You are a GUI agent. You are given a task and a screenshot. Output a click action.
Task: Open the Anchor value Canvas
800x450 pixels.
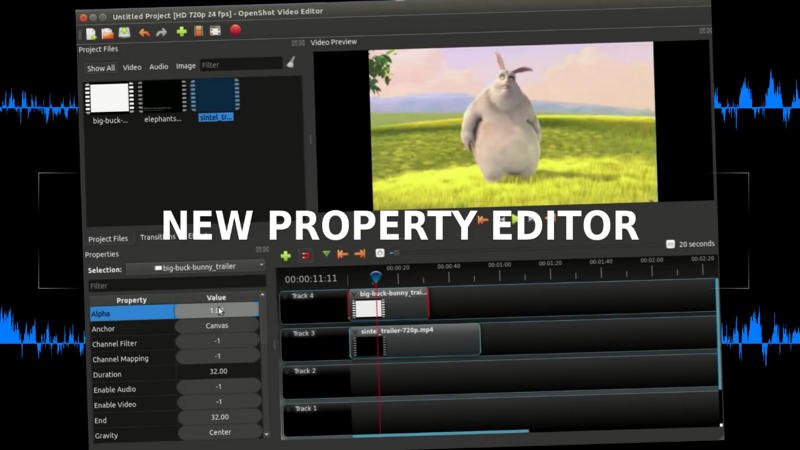217,326
